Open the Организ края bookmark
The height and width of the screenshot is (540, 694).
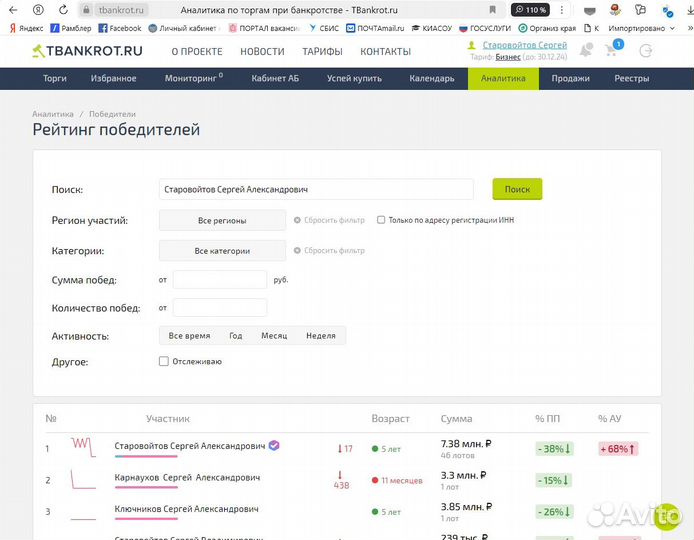click(547, 28)
